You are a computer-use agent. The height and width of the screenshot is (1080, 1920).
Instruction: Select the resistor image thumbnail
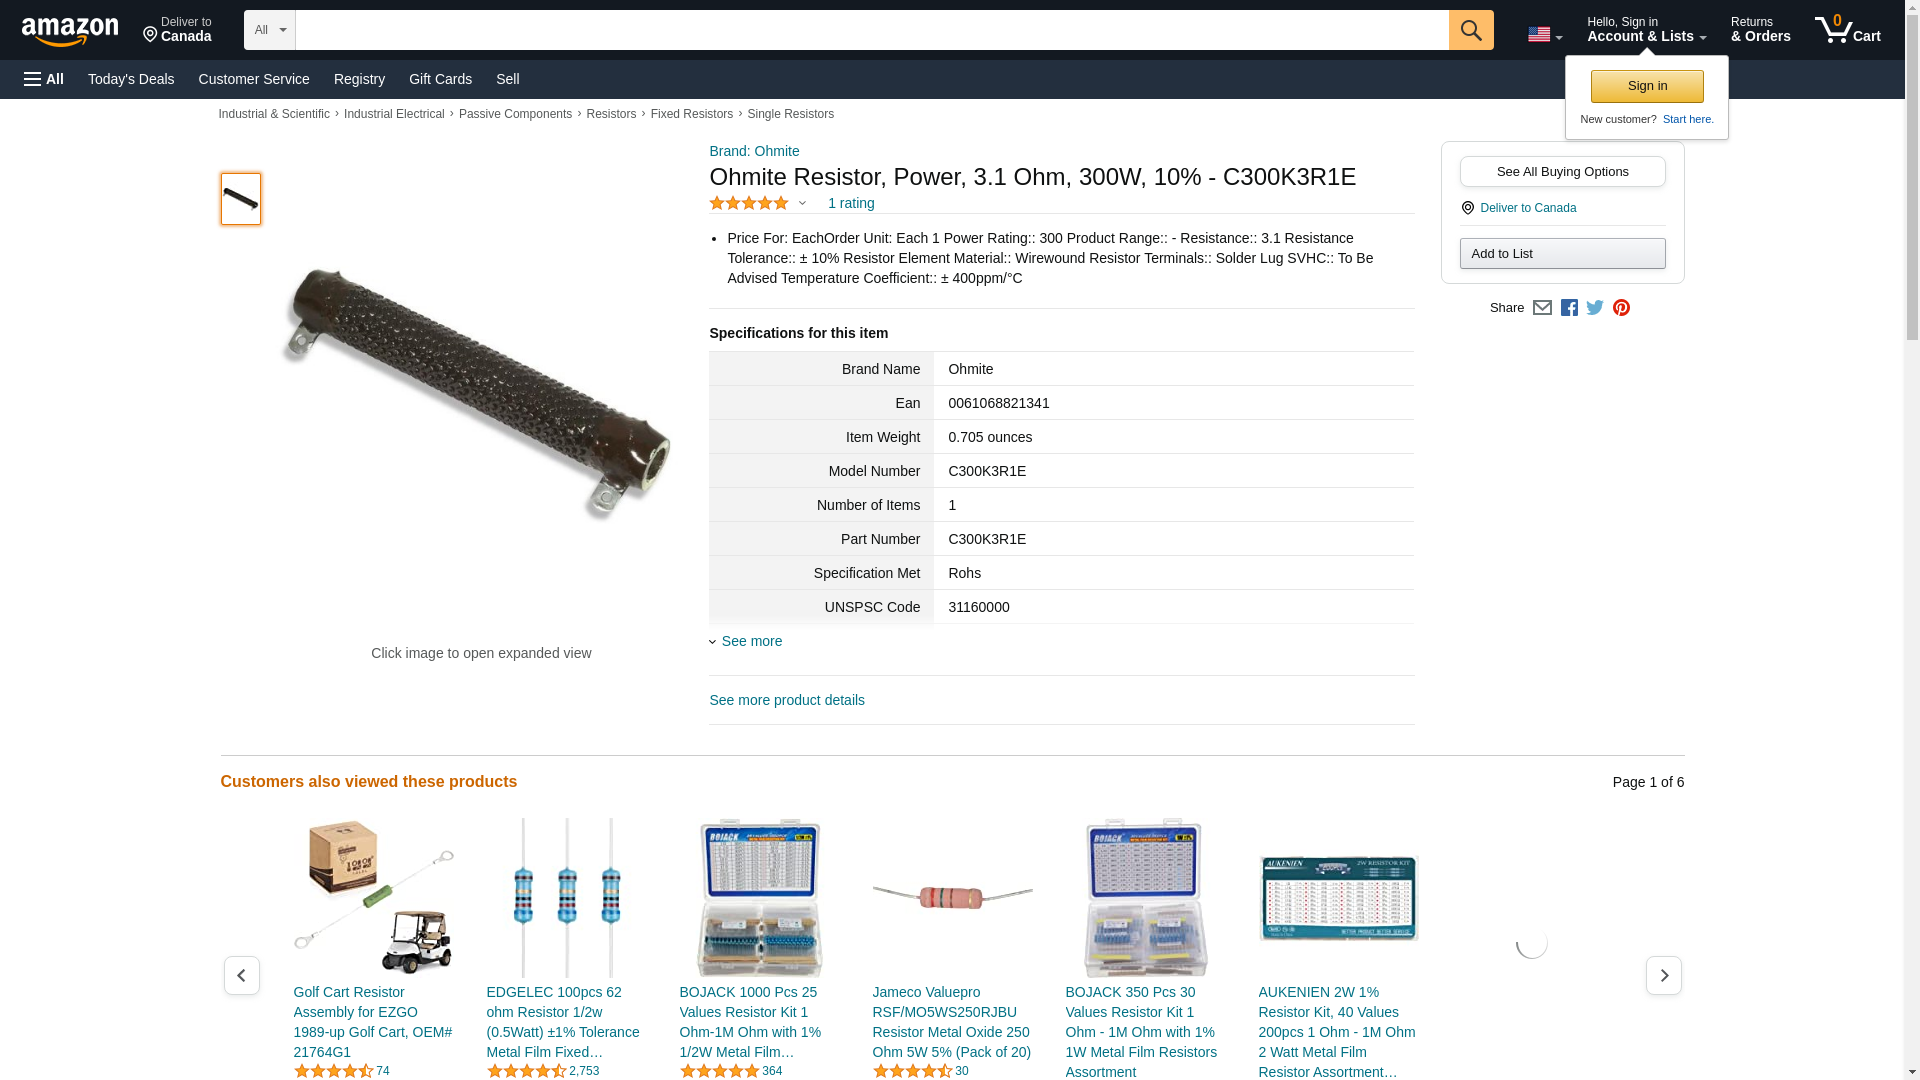pos(240,198)
